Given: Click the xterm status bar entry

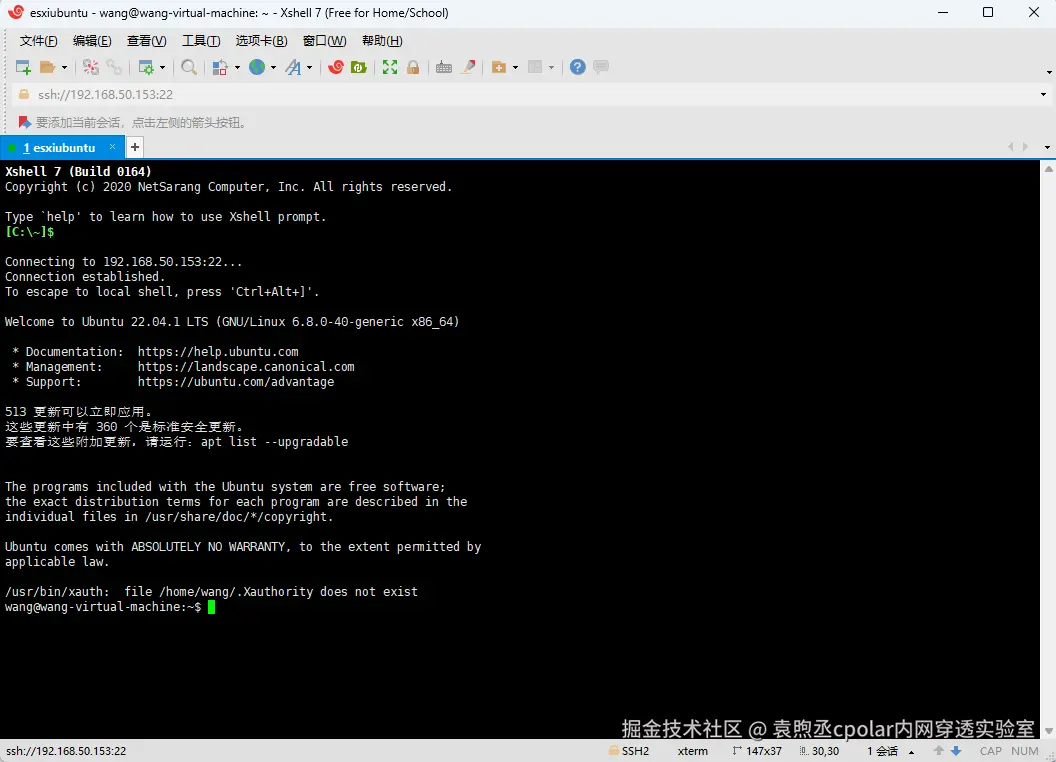Looking at the screenshot, I should (x=692, y=751).
